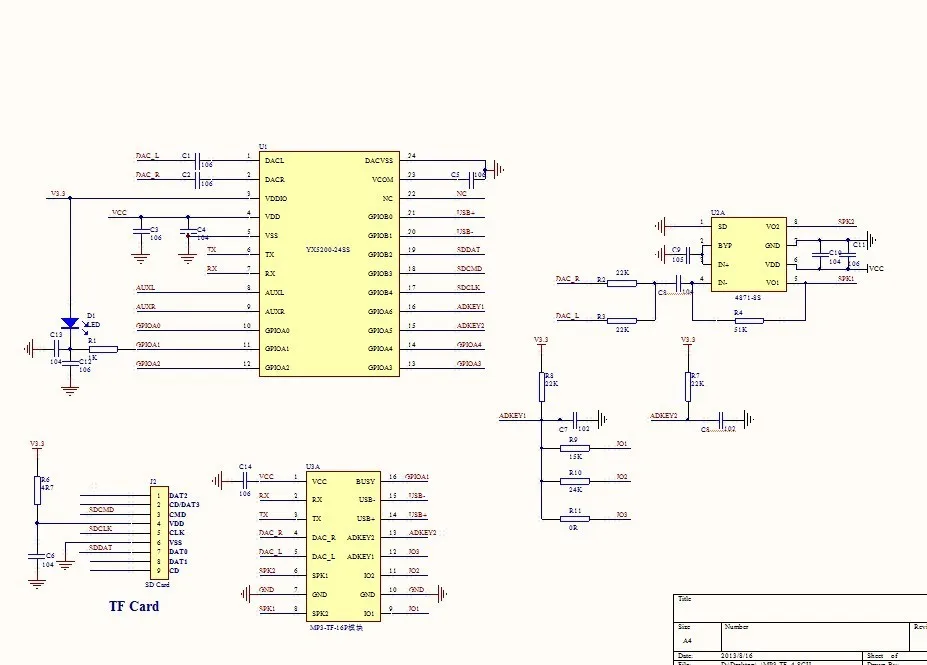Viewport: 927px width, 665px height.
Task: Select the 4871-8S amplifier label
Action: point(748,298)
